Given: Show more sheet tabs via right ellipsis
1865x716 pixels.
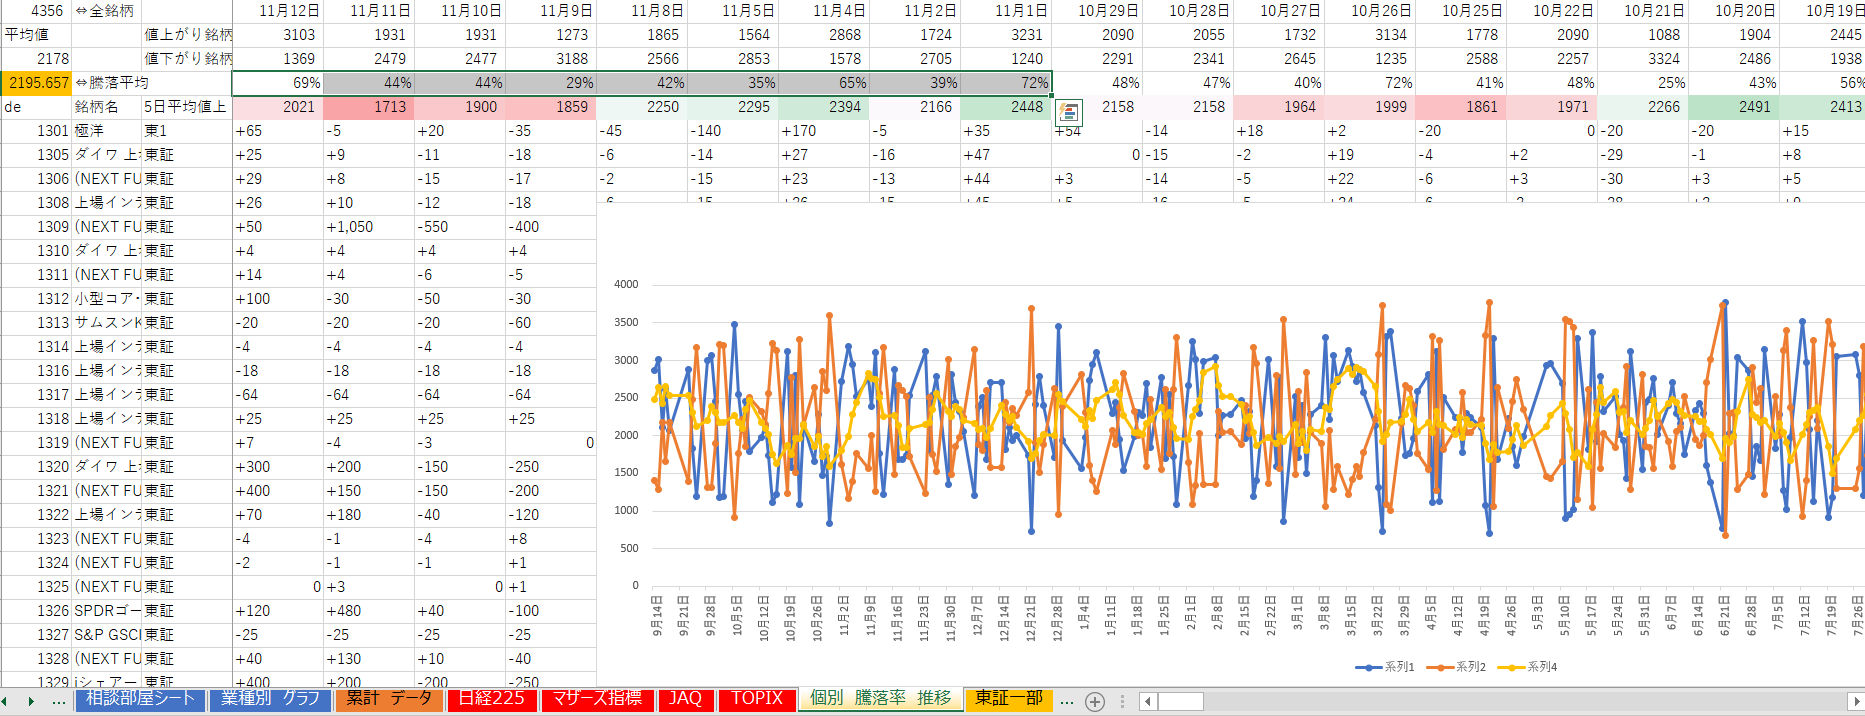Looking at the screenshot, I should point(1067,701).
